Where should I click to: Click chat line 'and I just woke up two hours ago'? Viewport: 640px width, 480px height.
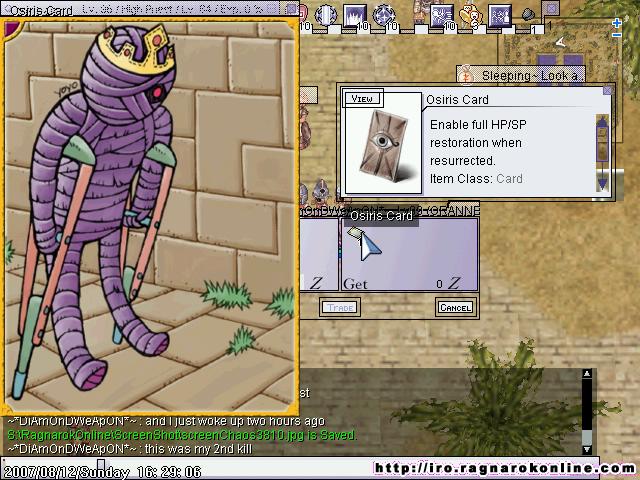click(235, 421)
